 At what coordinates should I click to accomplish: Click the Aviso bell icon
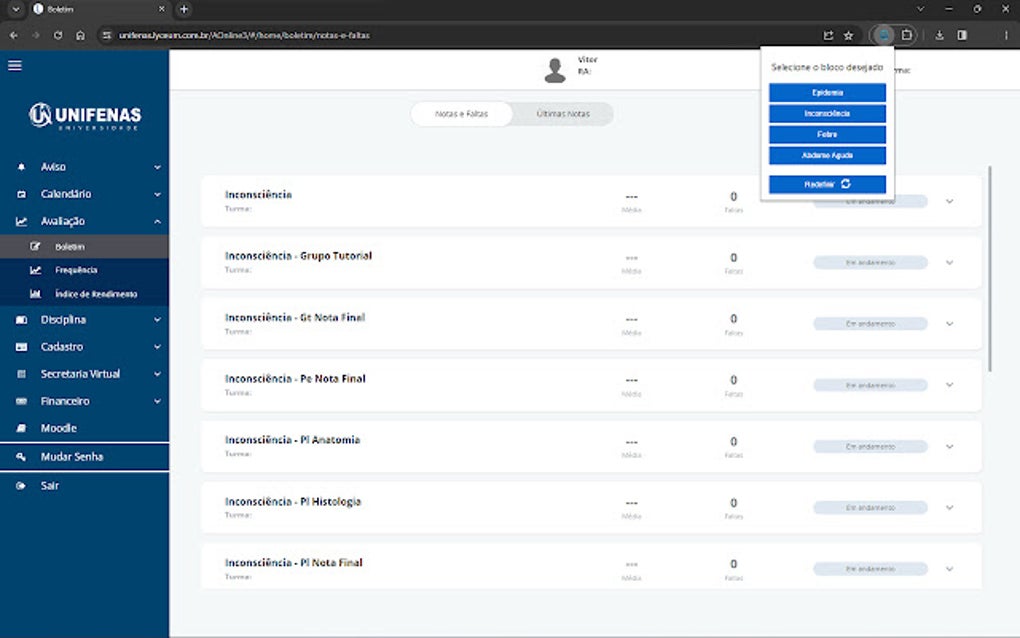tap(21, 167)
